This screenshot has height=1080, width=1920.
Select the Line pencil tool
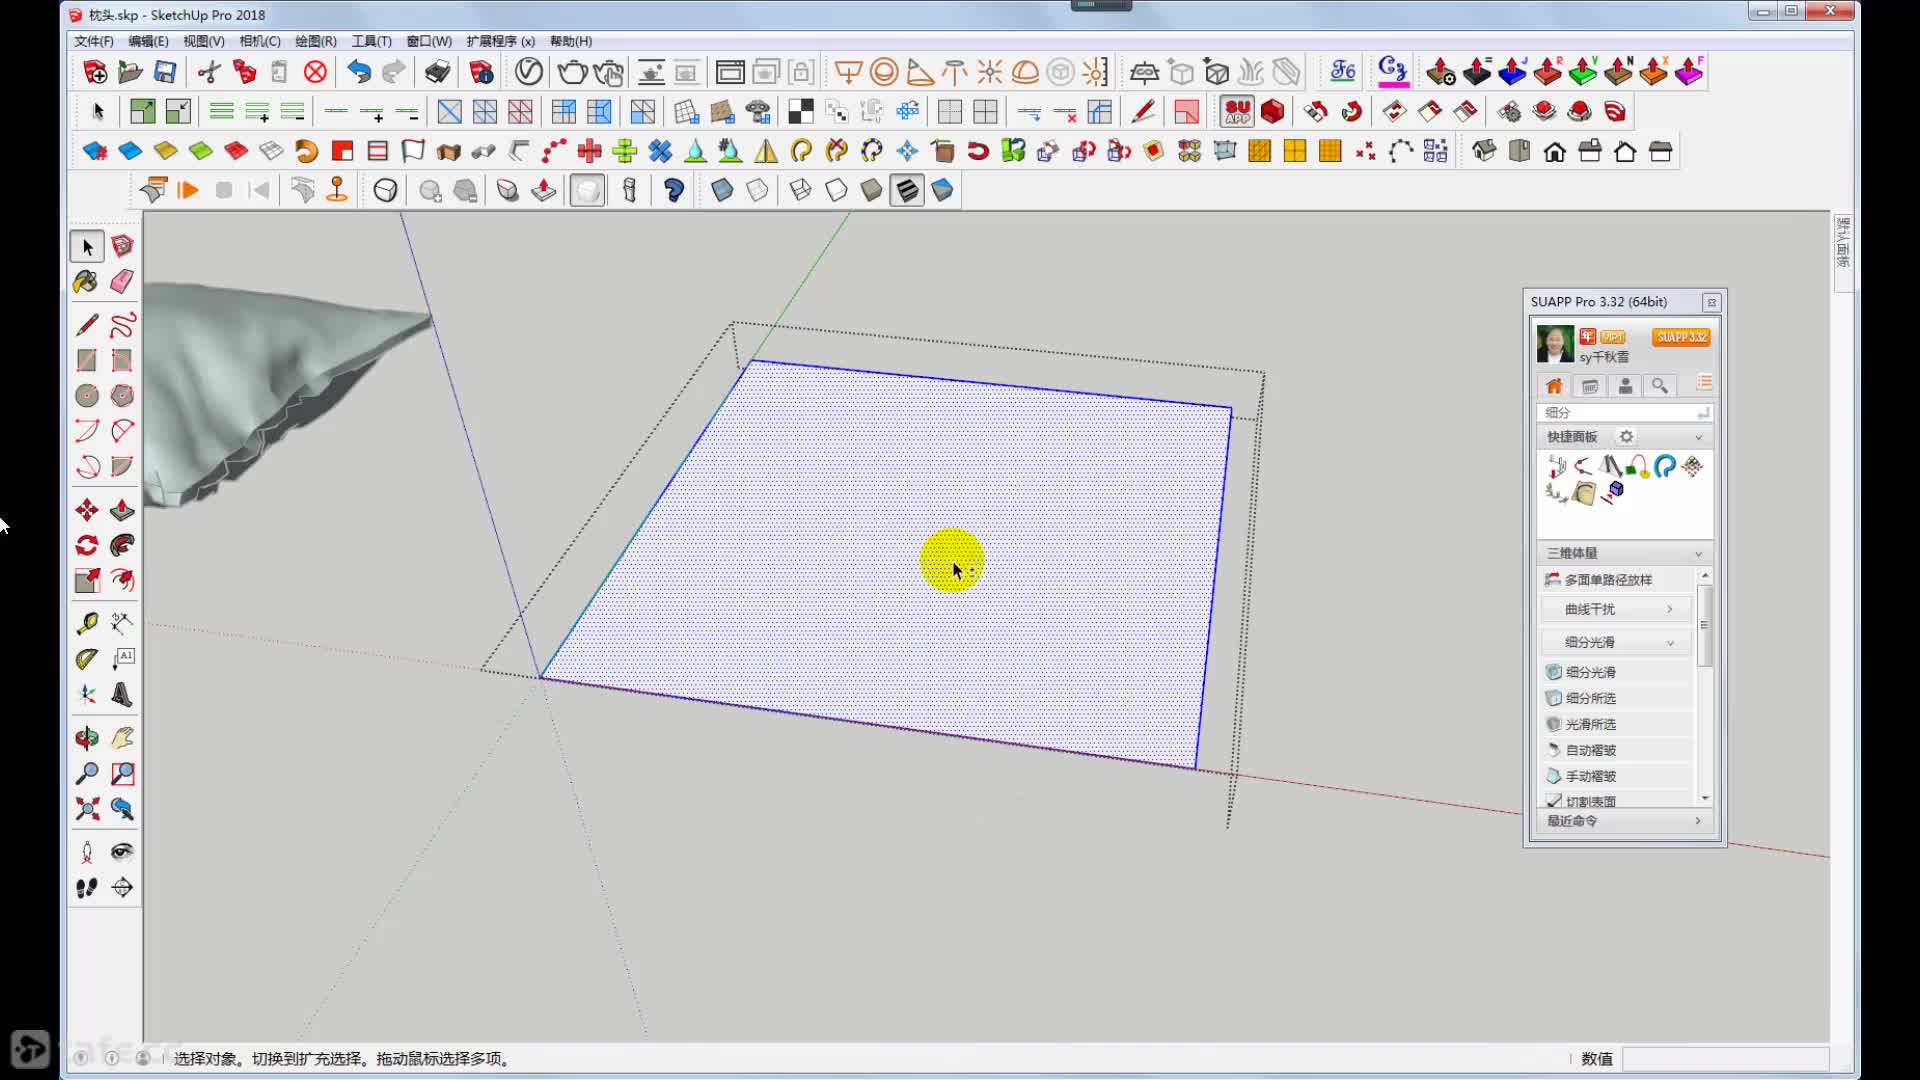pos(87,325)
